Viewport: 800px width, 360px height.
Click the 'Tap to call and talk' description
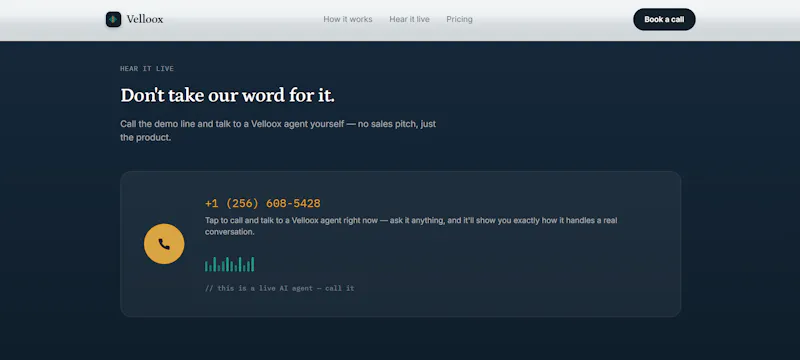(411, 226)
